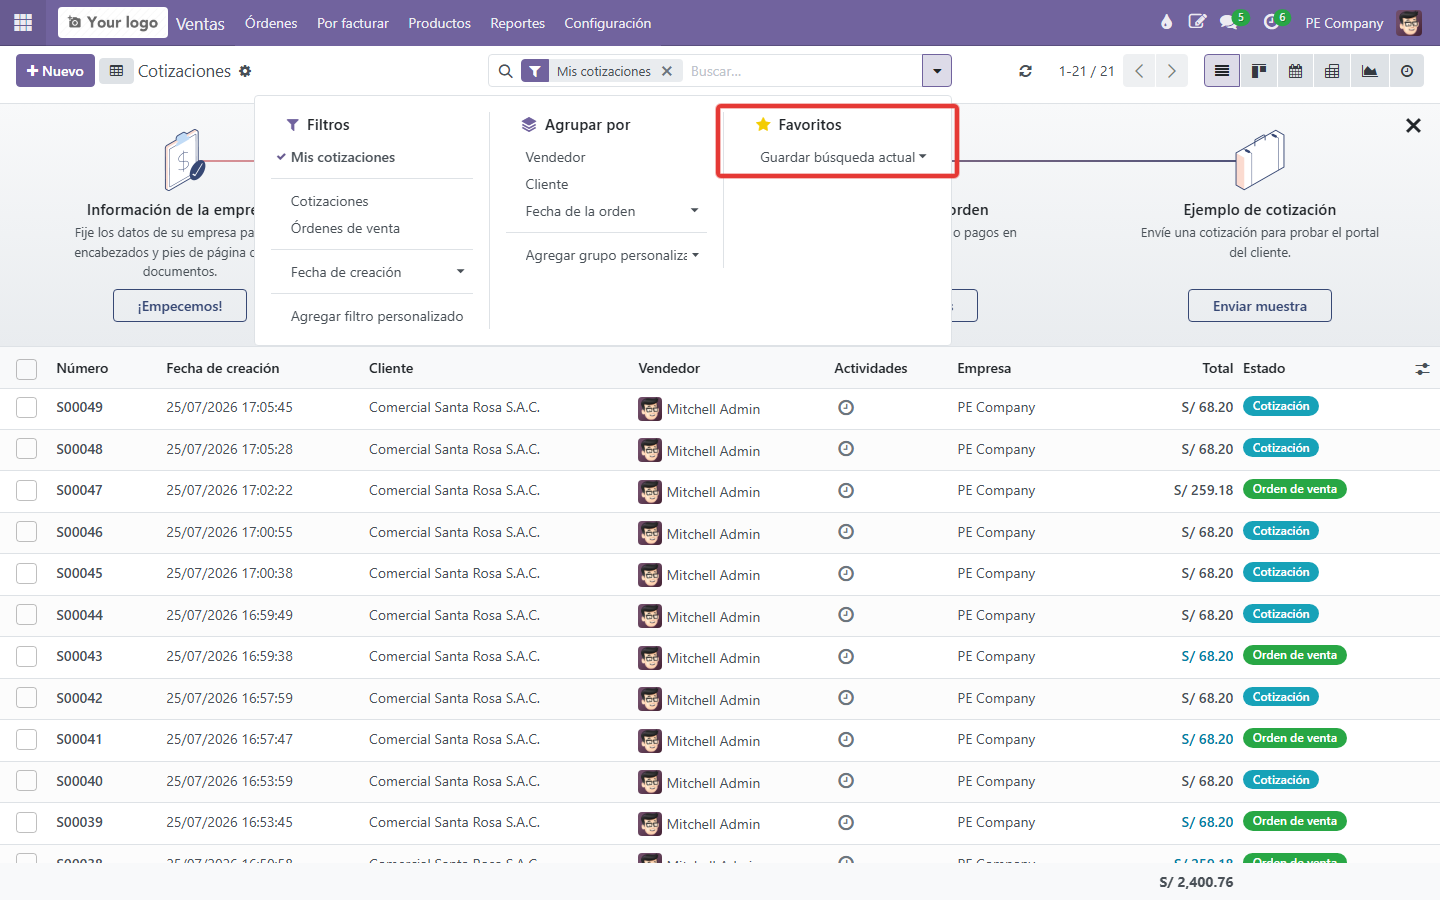The width and height of the screenshot is (1440, 900).
Task: Open the conversations chat icon
Action: click(1229, 22)
